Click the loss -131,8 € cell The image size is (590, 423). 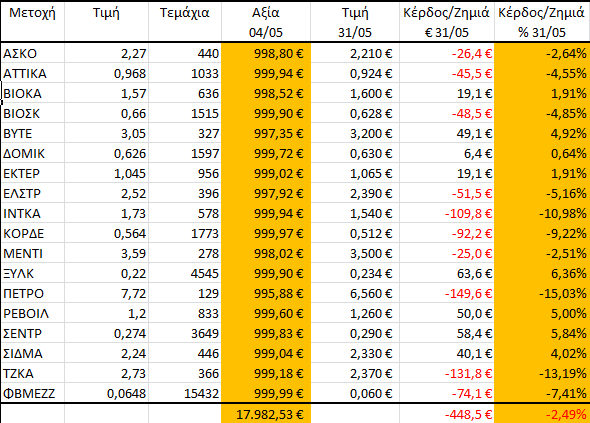[x=447, y=373]
